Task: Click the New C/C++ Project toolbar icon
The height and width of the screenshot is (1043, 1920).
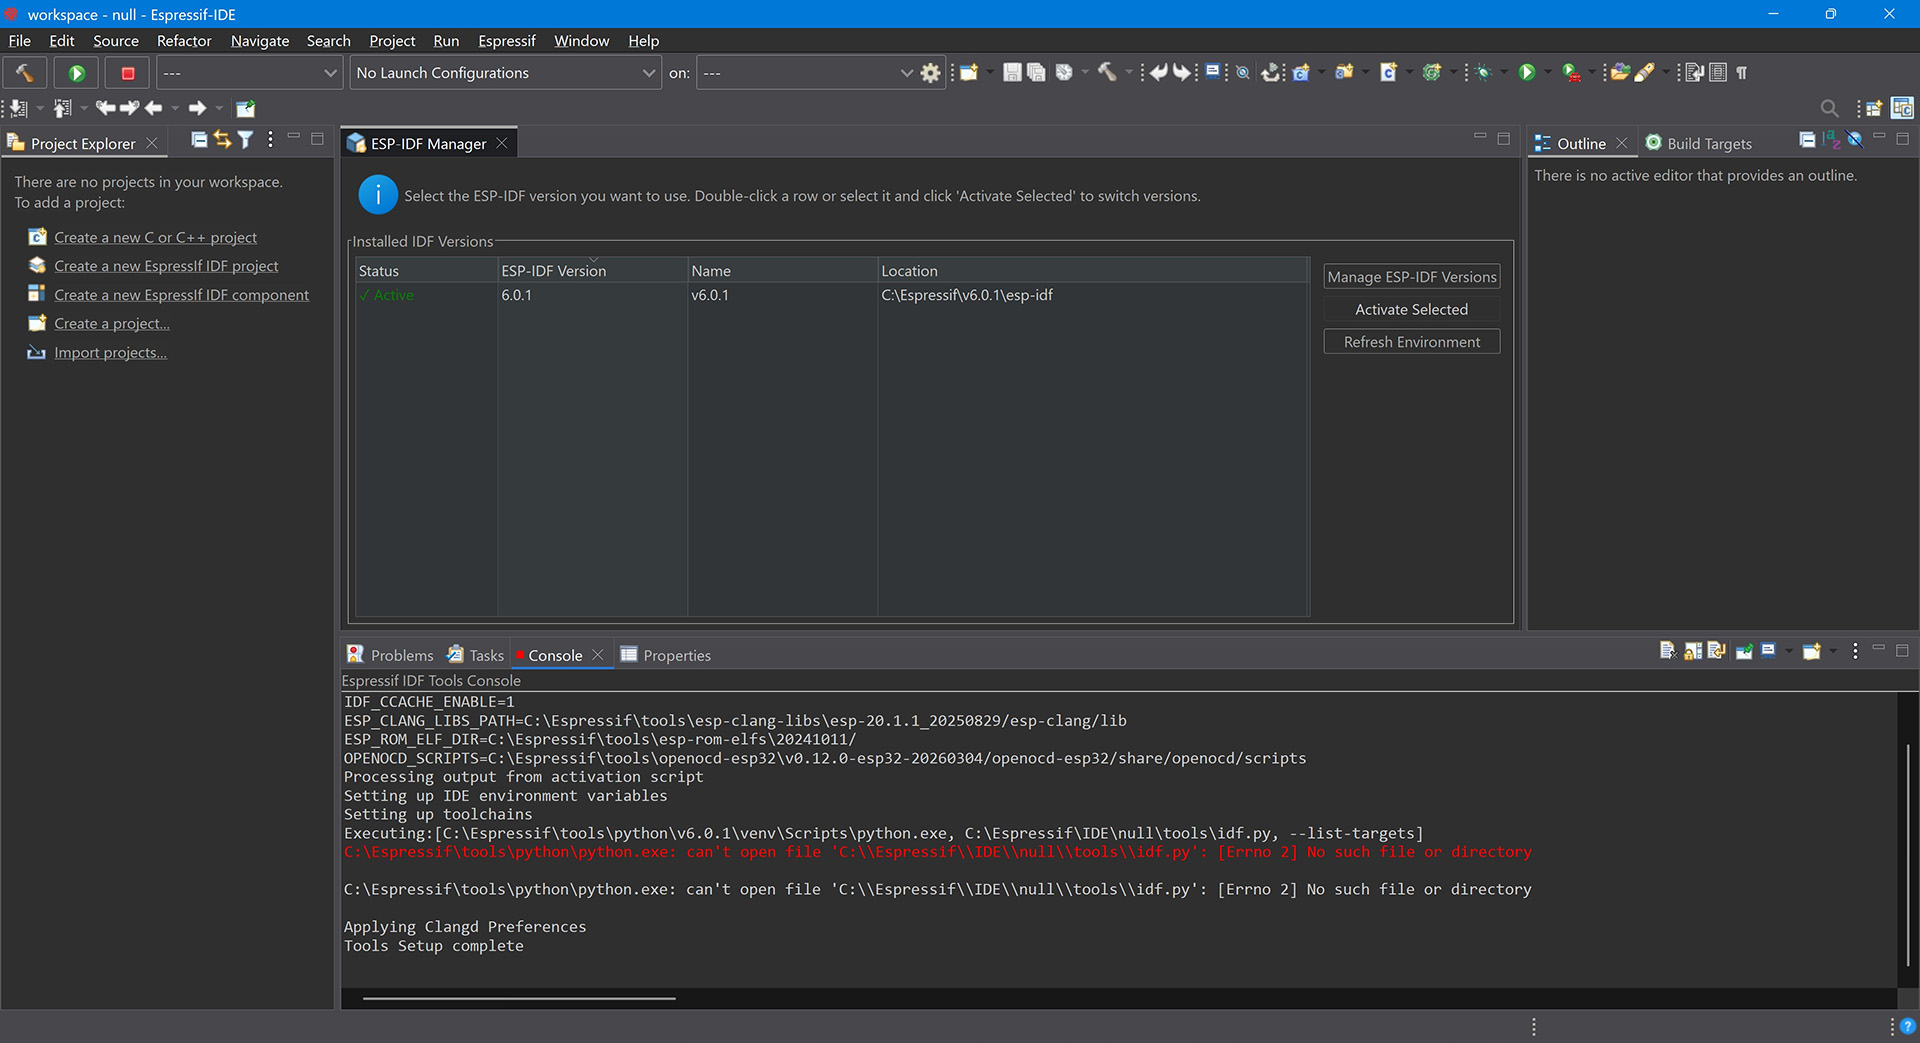Action: click(x=1301, y=72)
